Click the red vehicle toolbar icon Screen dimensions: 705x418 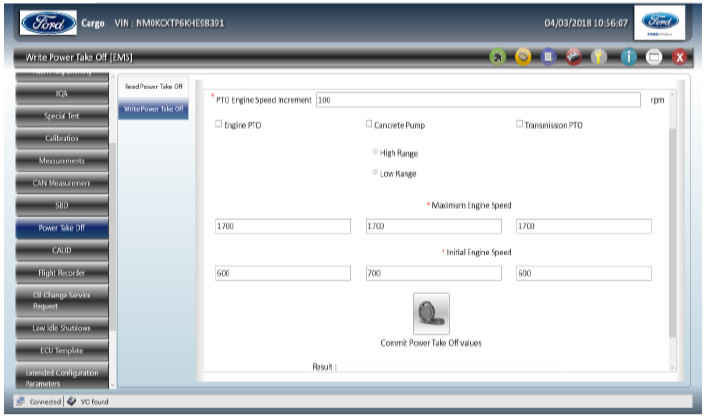tap(572, 57)
